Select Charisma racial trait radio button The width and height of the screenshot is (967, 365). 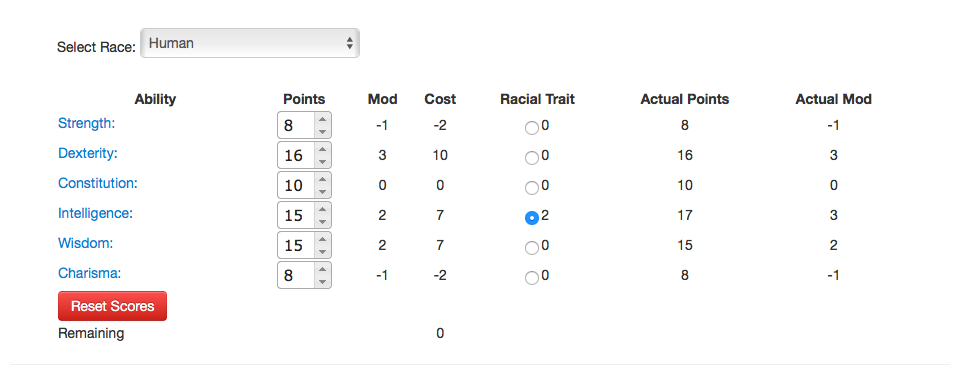click(x=531, y=278)
